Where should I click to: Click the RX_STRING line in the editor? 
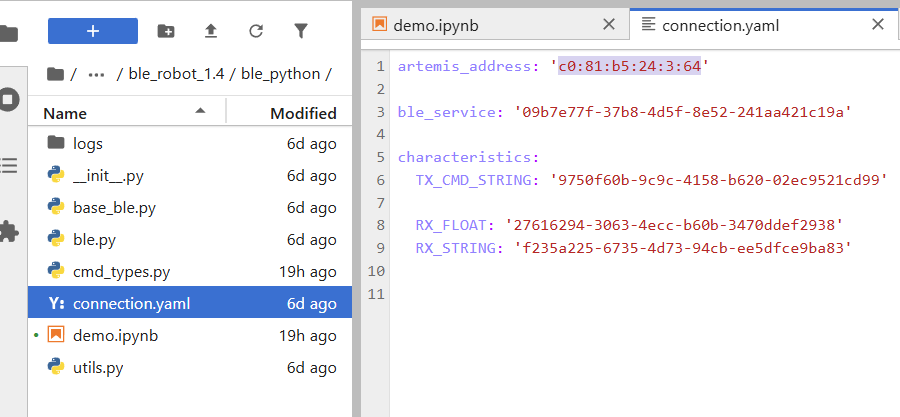(632, 247)
